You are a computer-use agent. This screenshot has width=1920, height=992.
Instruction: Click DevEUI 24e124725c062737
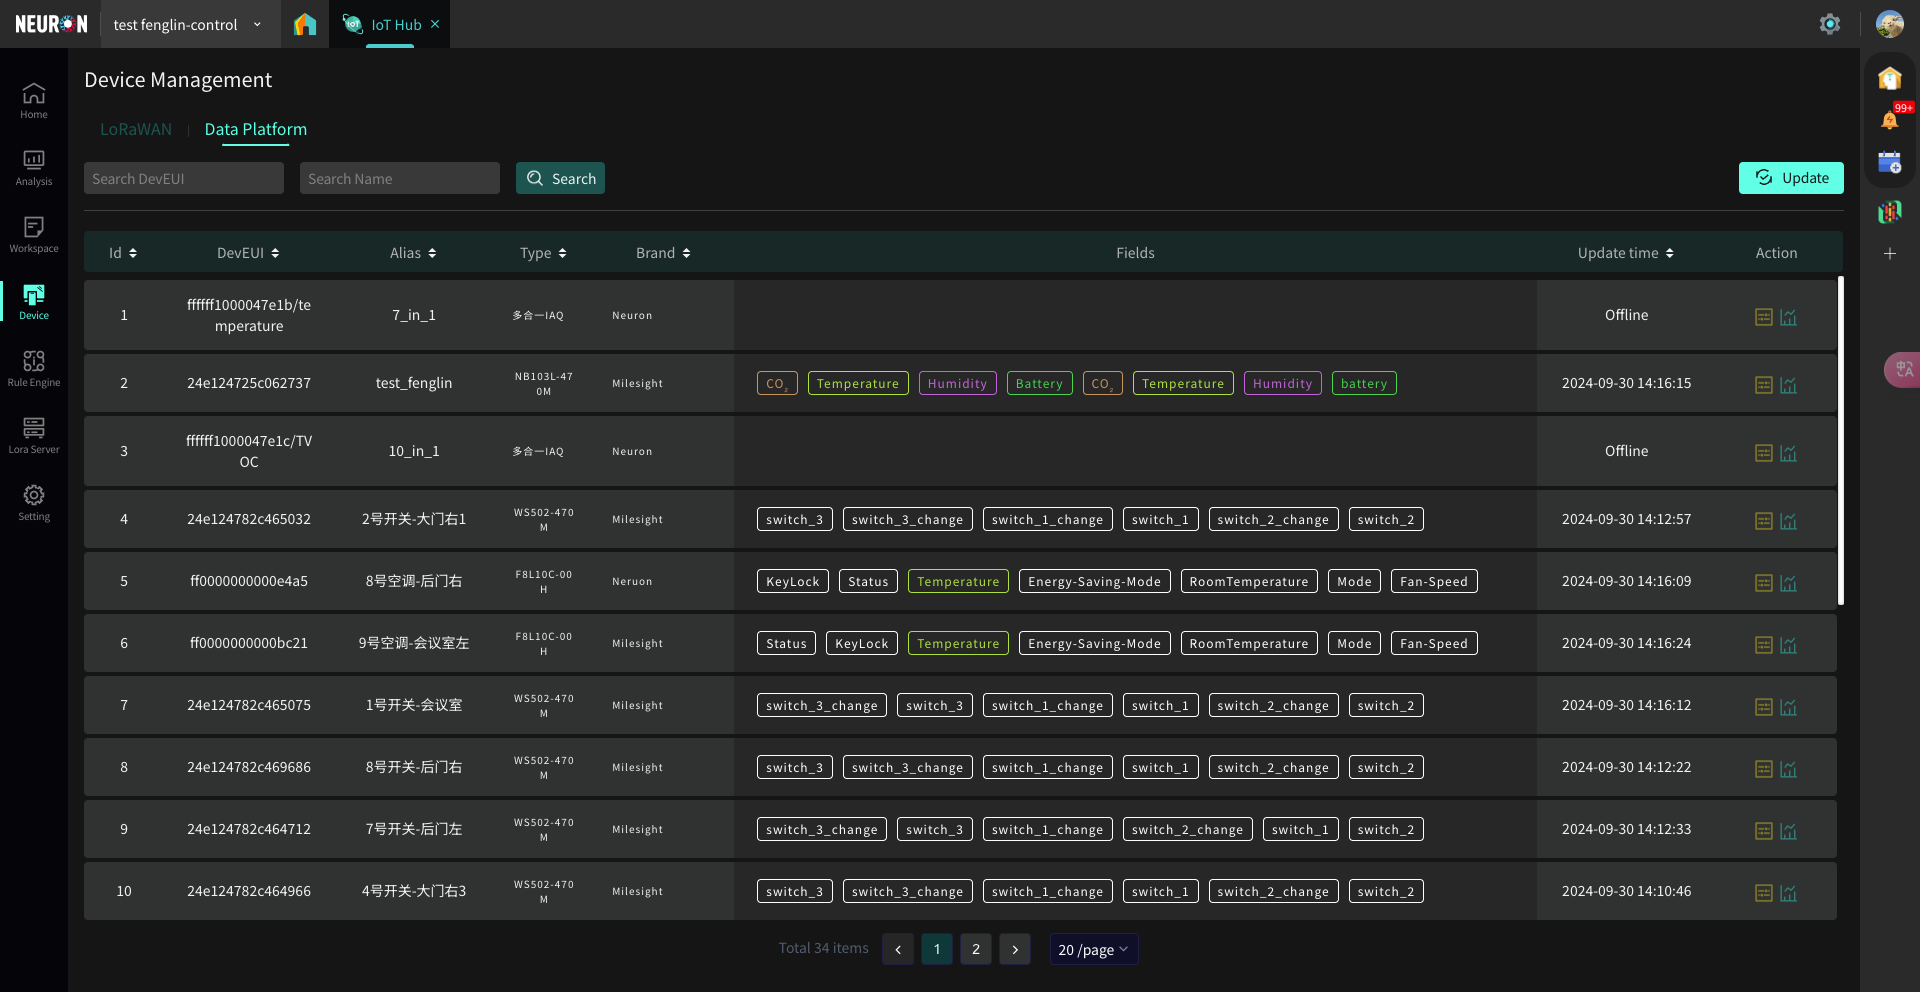coord(249,383)
